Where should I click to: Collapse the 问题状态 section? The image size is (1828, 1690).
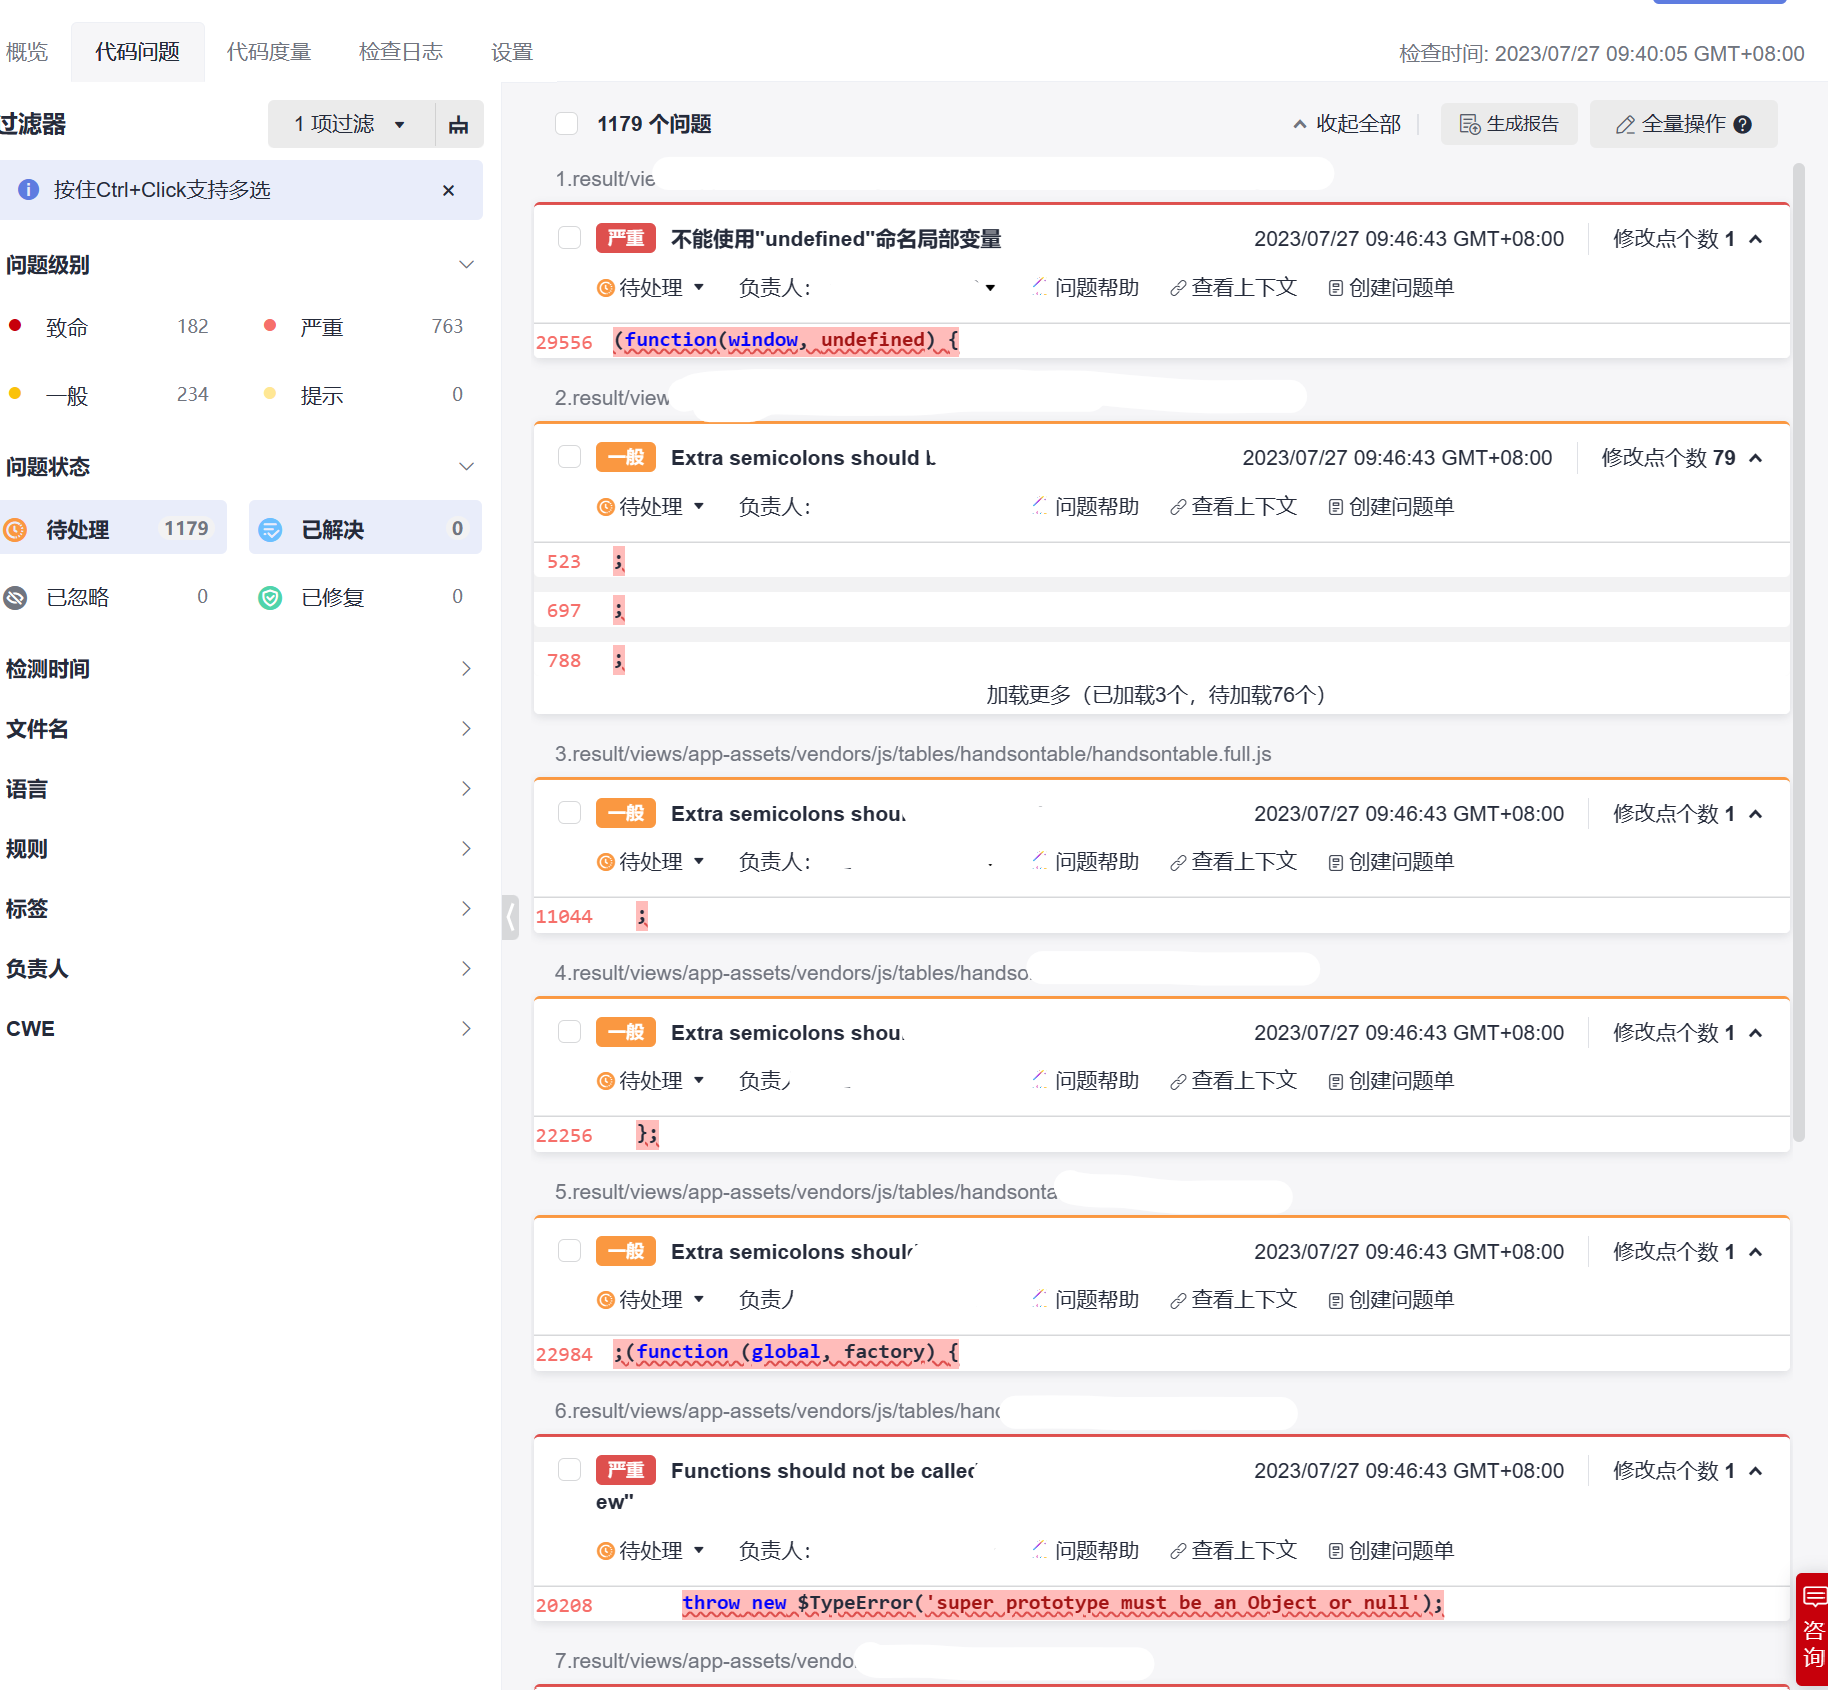pos(466,467)
